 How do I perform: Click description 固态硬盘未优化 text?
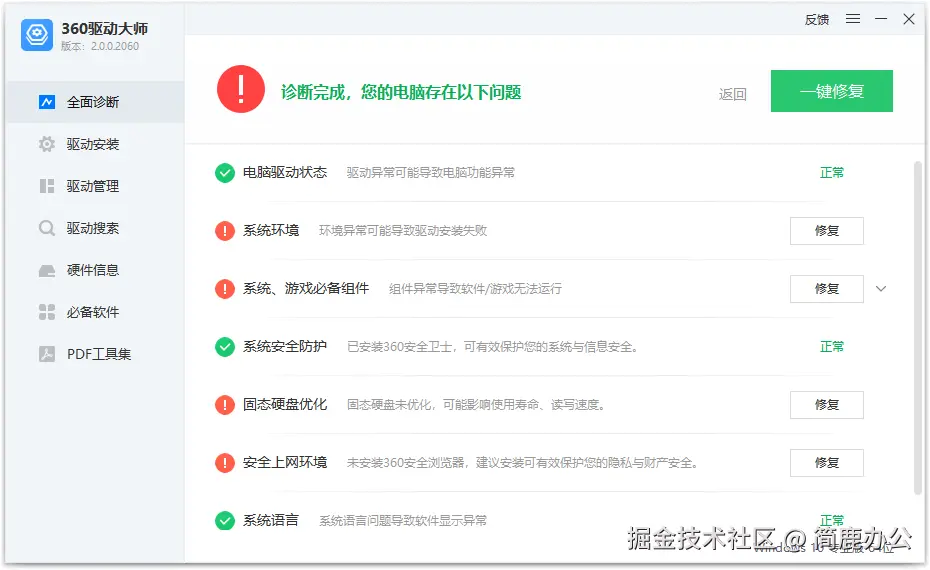click(476, 405)
